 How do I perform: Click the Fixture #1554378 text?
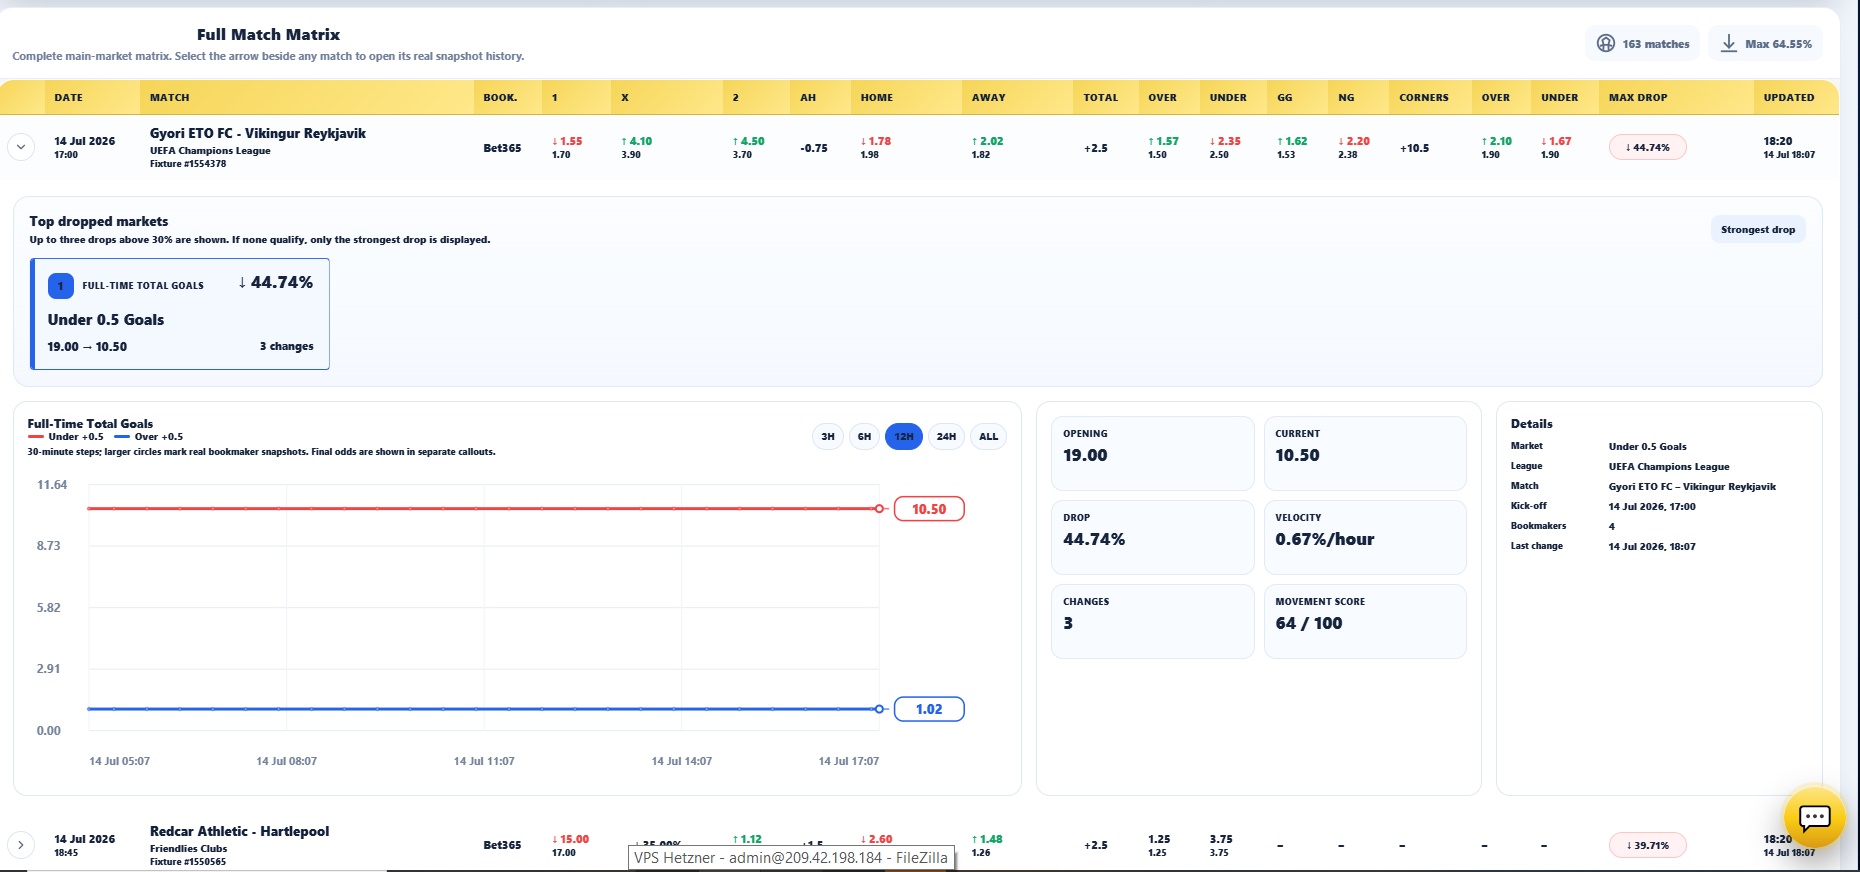[x=188, y=164]
